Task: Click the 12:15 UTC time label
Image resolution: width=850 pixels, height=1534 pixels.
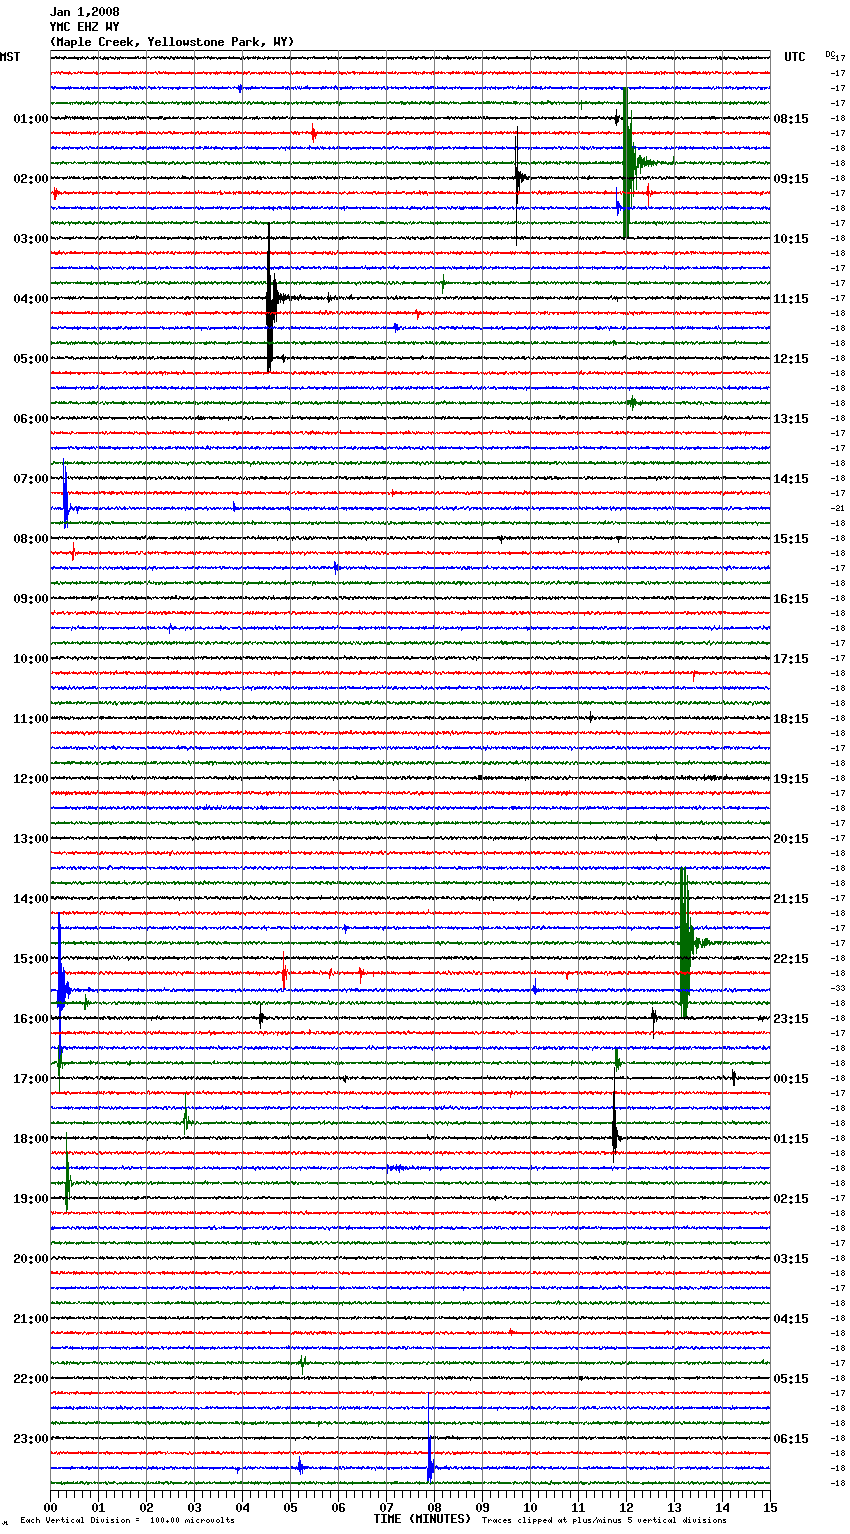Action: pos(791,359)
